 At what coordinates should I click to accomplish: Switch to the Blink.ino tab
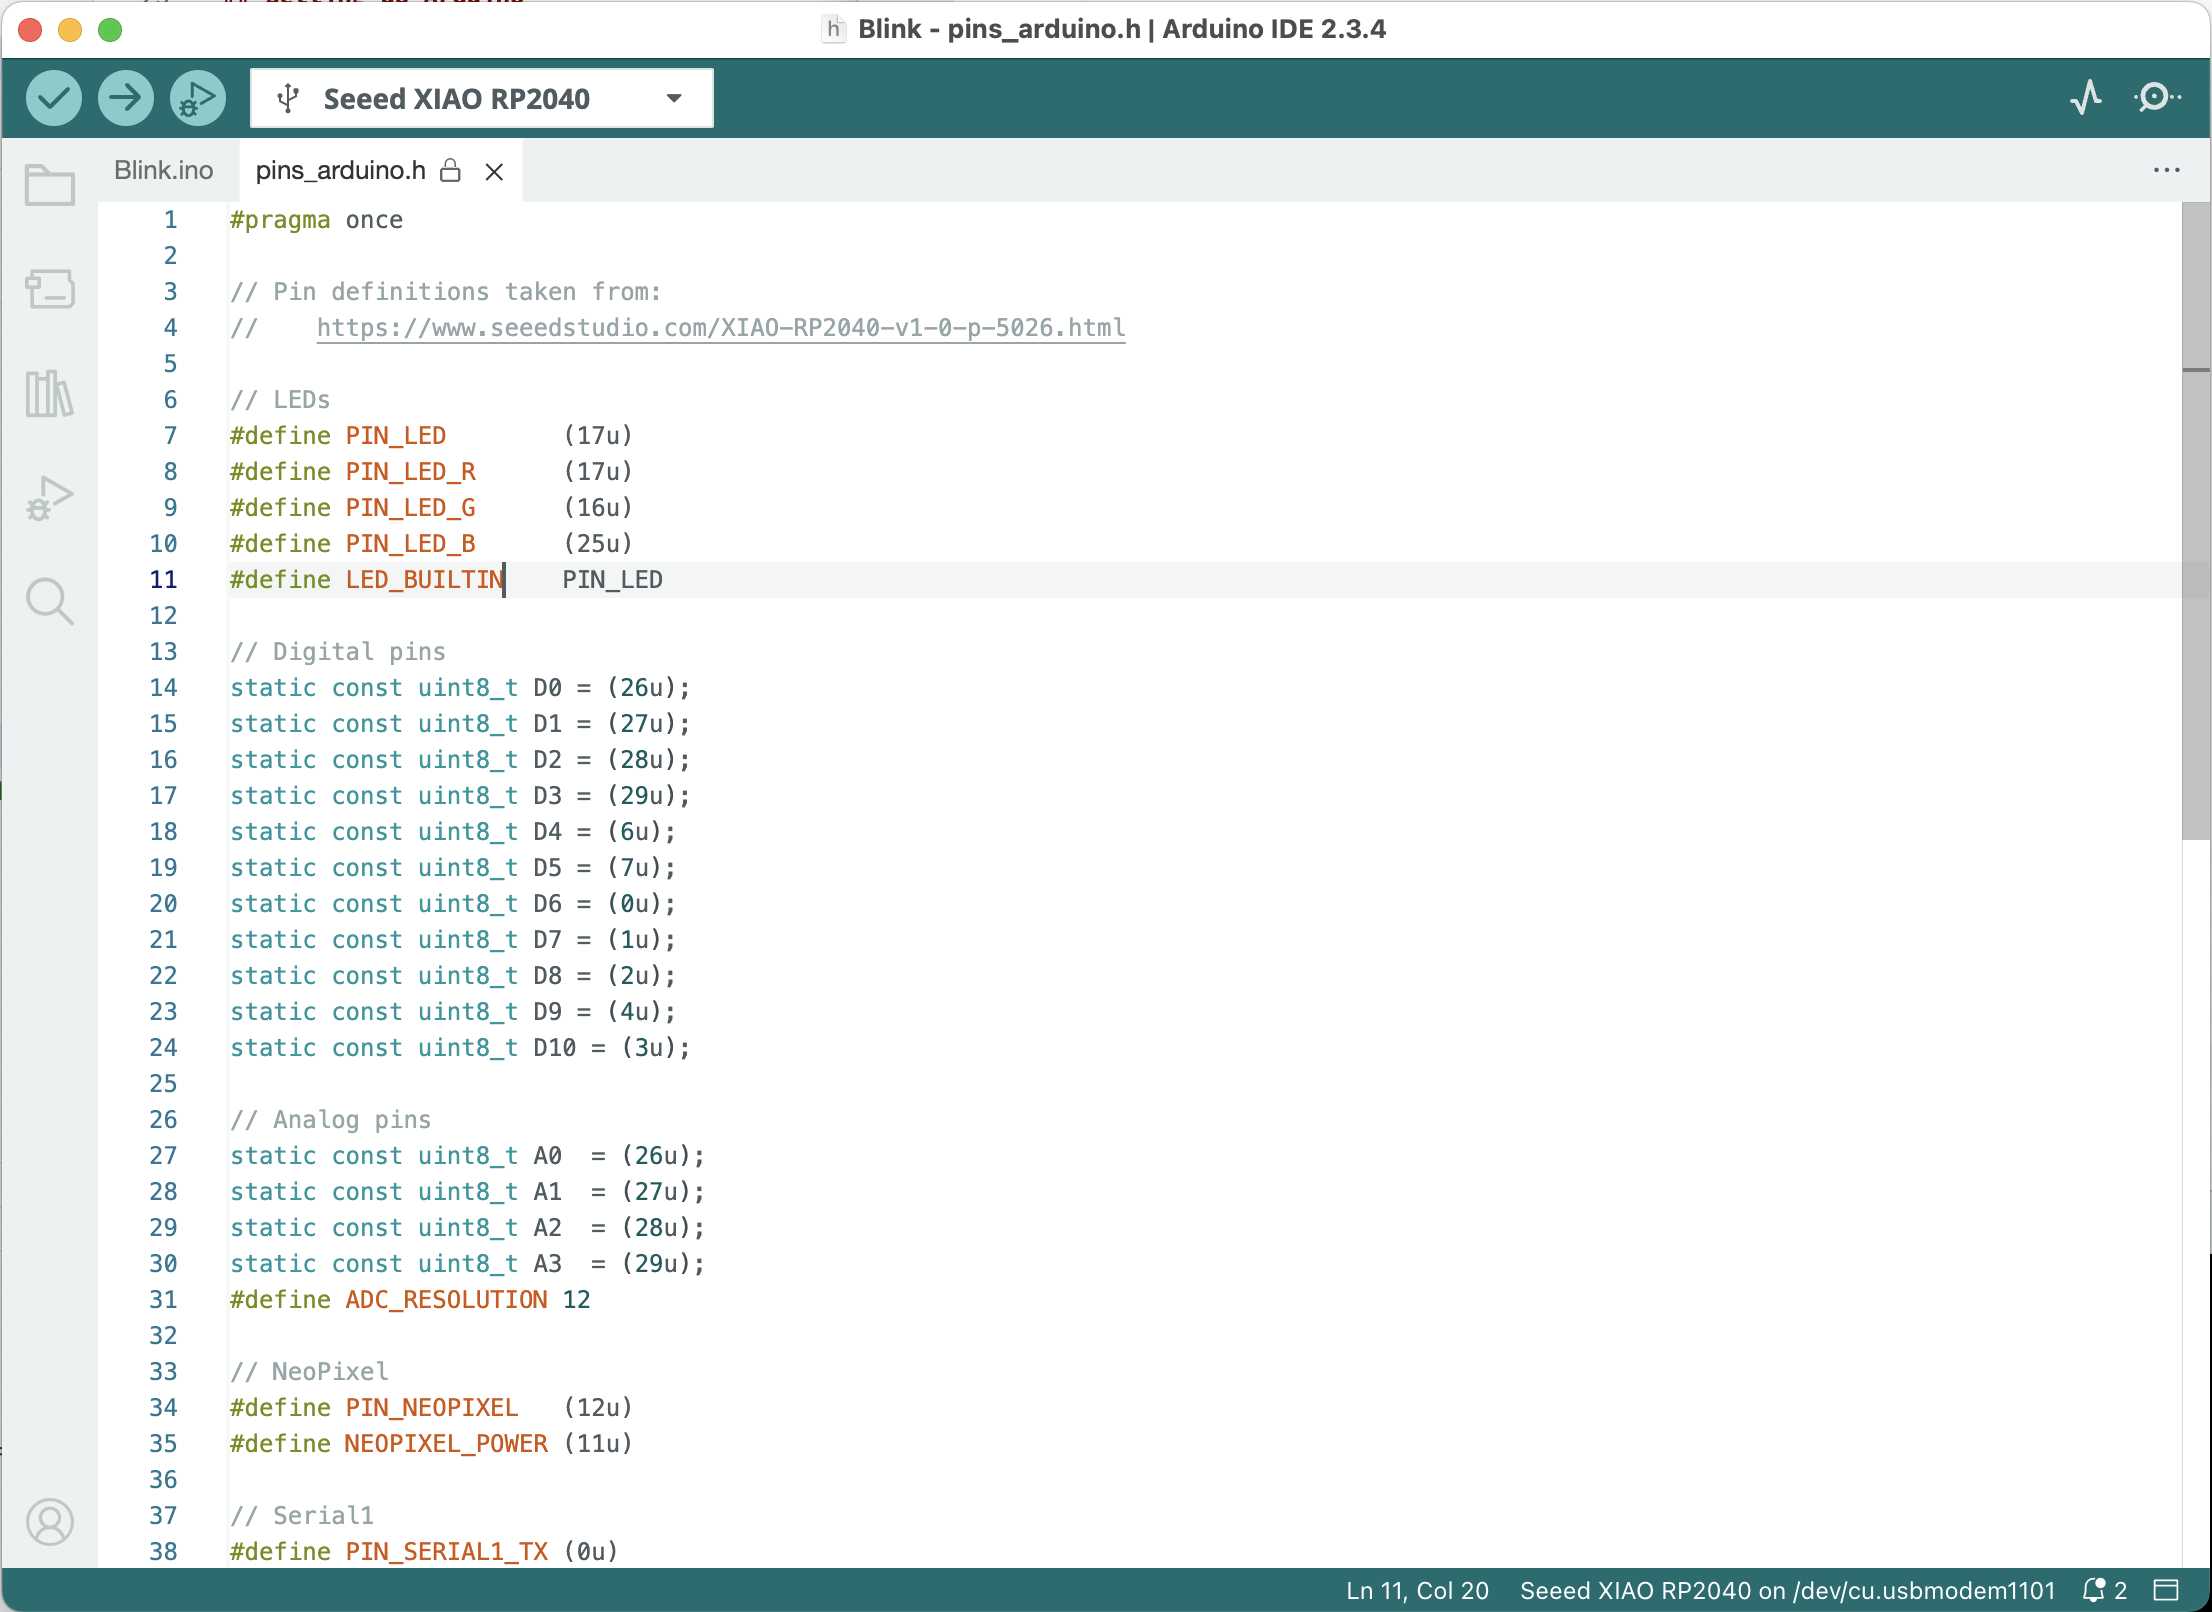point(164,170)
